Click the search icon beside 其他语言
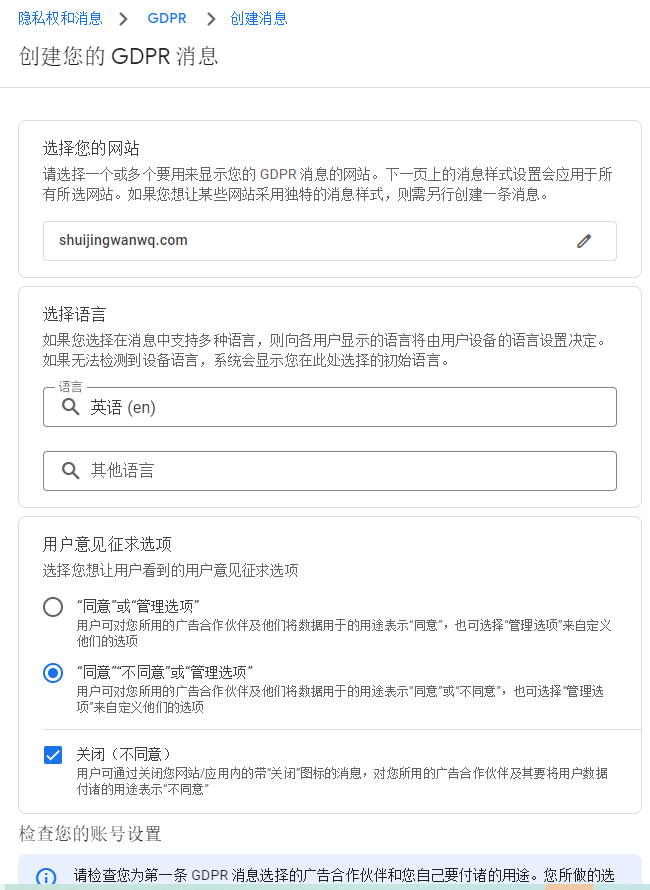The image size is (650, 890). [x=70, y=470]
